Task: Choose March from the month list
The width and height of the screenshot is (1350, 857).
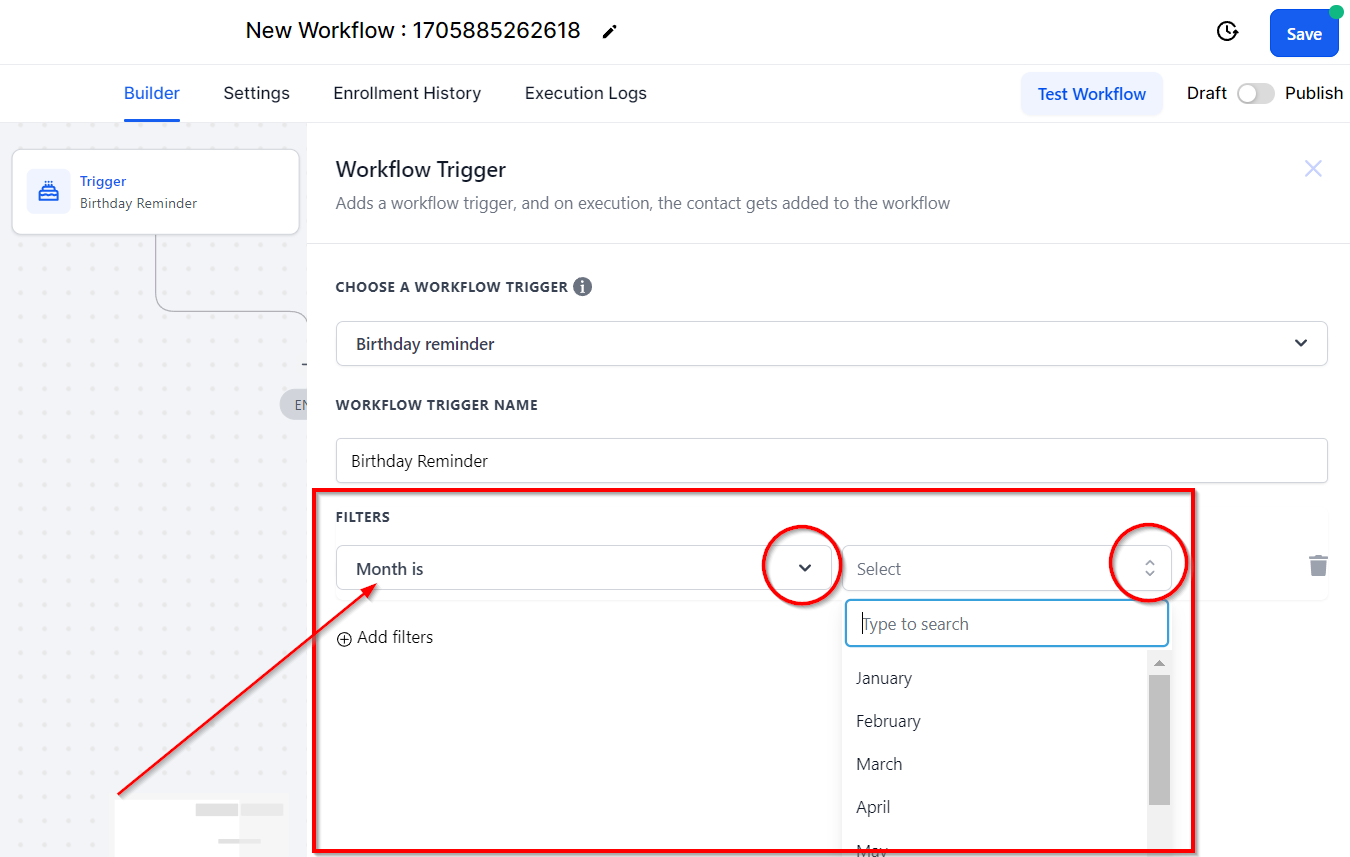Action: point(879,764)
